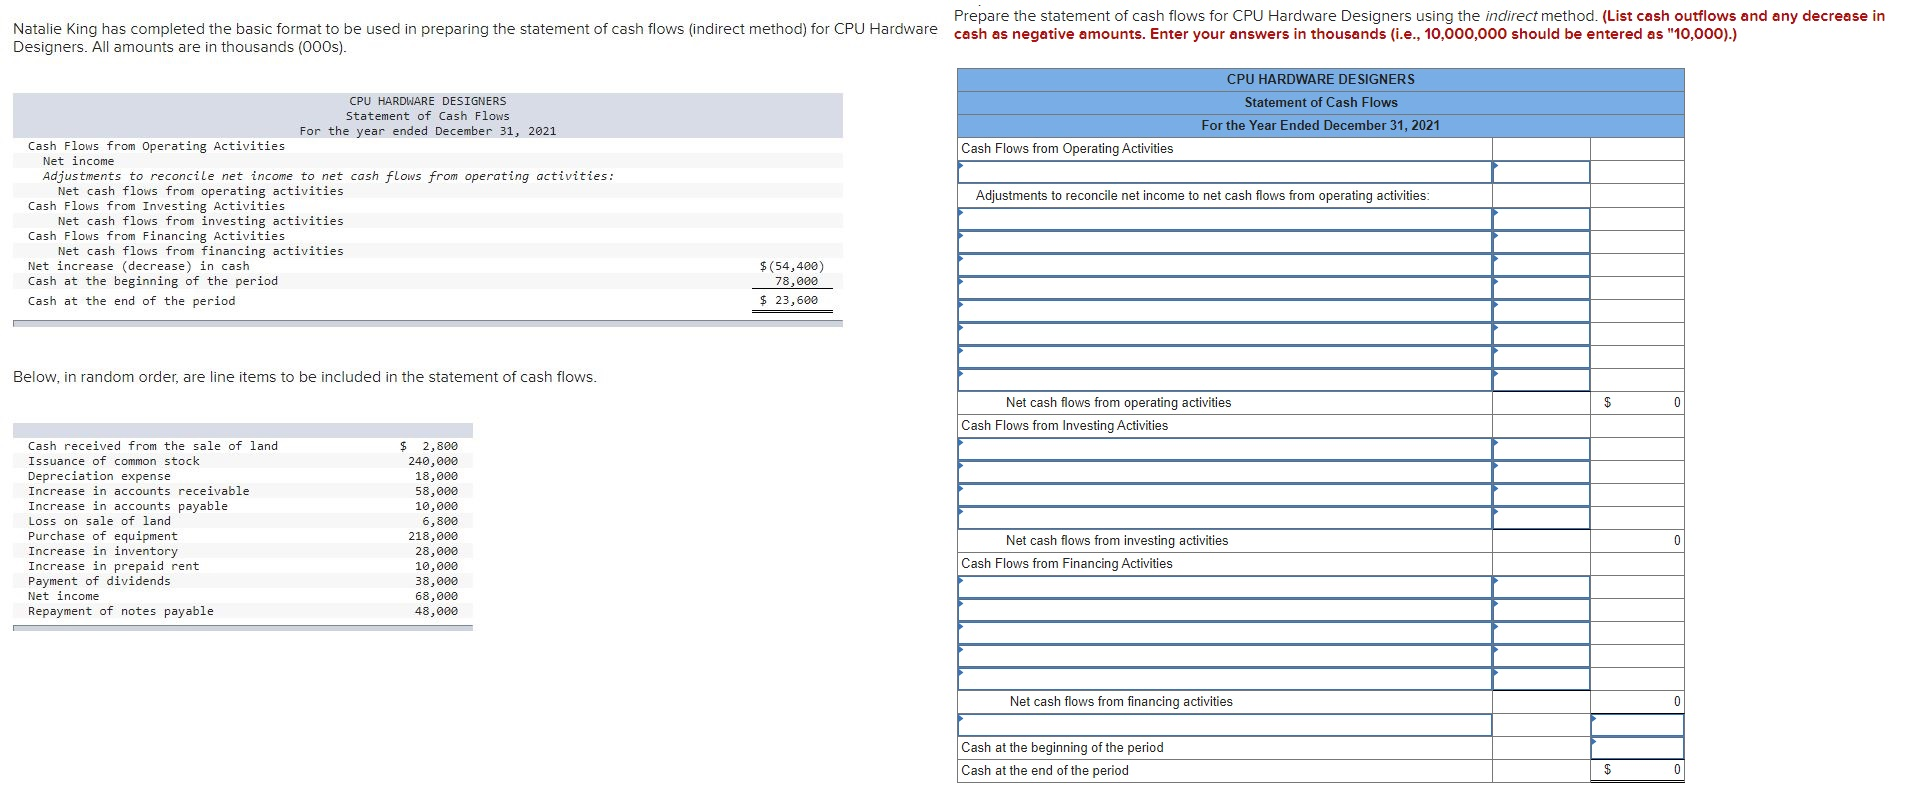1914x787 pixels.
Task: Click 'Cash Flows from Financing Activities' label in answer table
Action: [1066, 564]
